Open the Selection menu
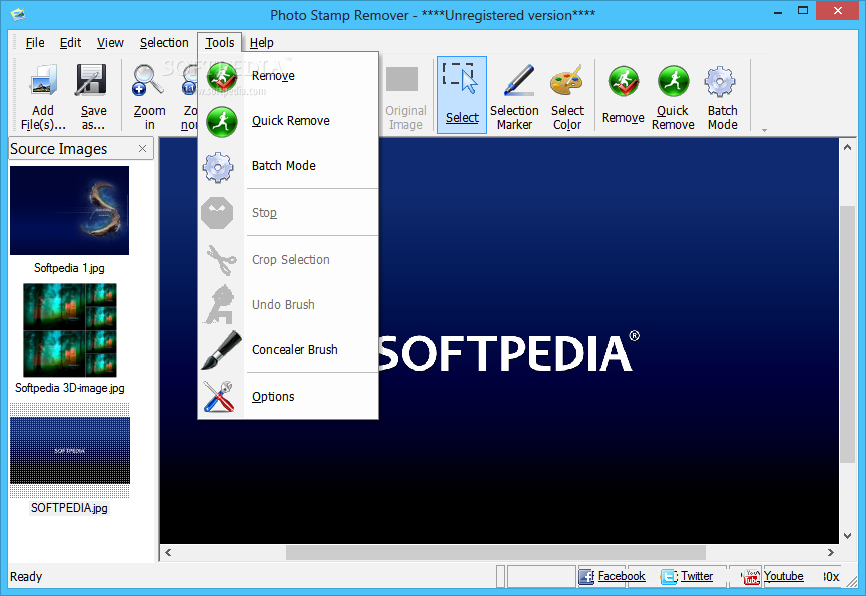The image size is (866, 596). coord(164,43)
